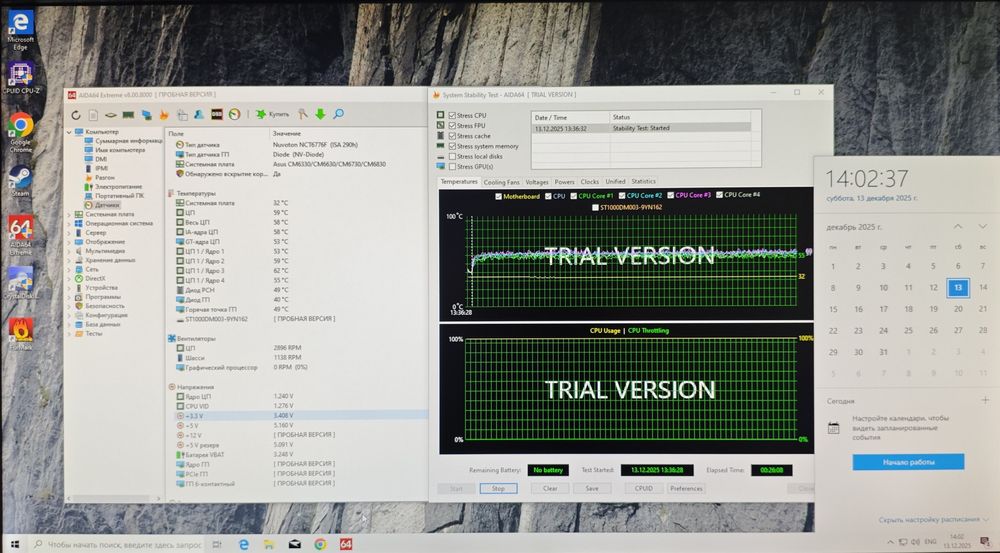
Task: Expand the Системная плата tree node
Action: [x=70, y=215]
